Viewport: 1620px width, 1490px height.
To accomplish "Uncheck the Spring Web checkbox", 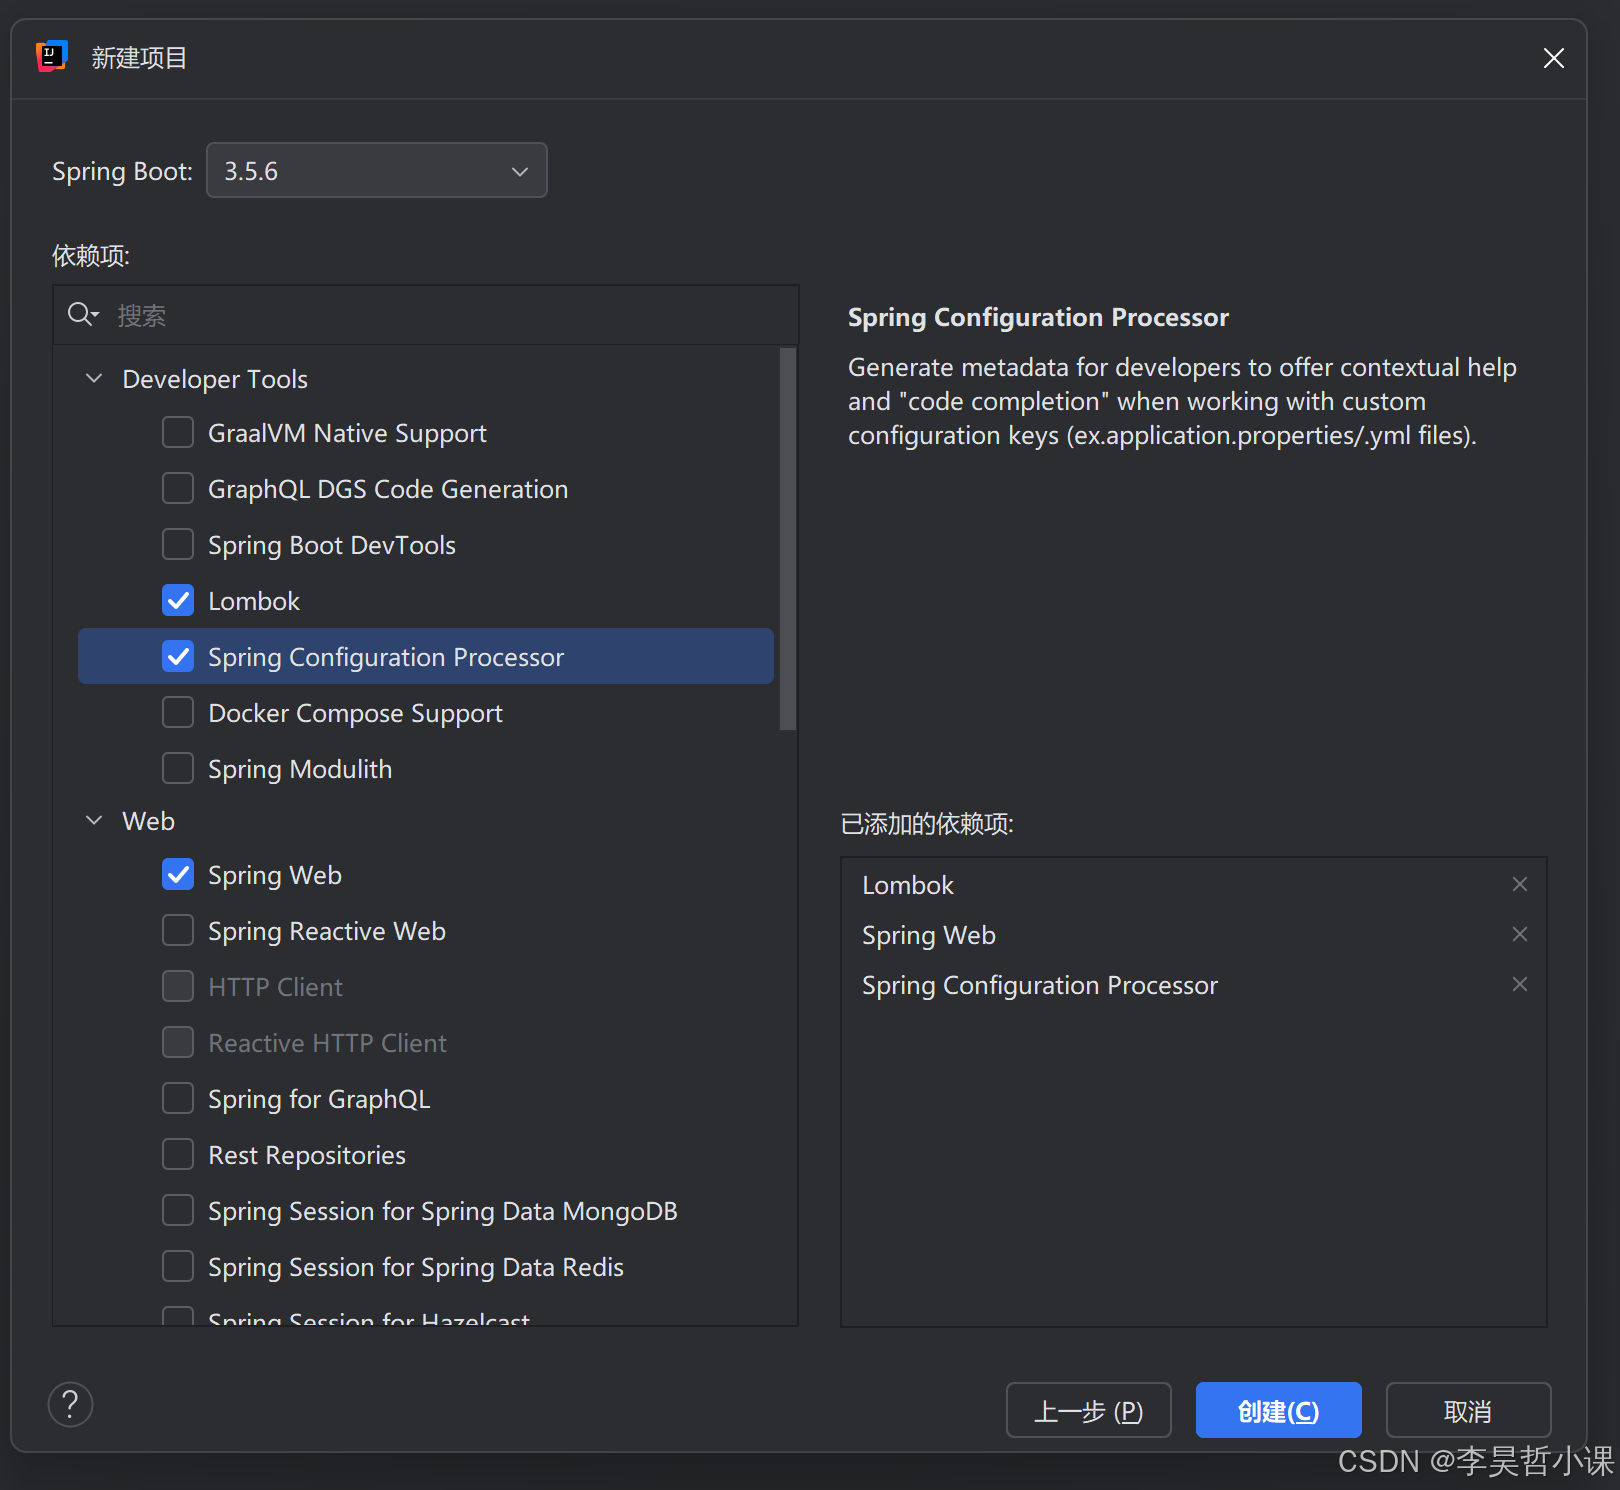I will pos(178,875).
